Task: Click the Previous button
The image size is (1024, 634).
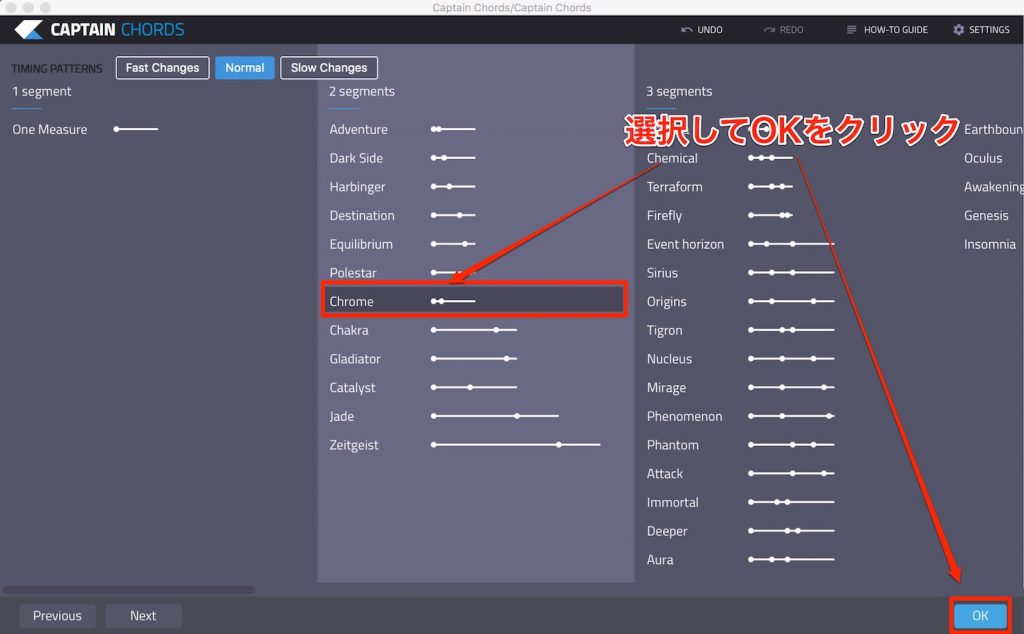Action: click(56, 615)
